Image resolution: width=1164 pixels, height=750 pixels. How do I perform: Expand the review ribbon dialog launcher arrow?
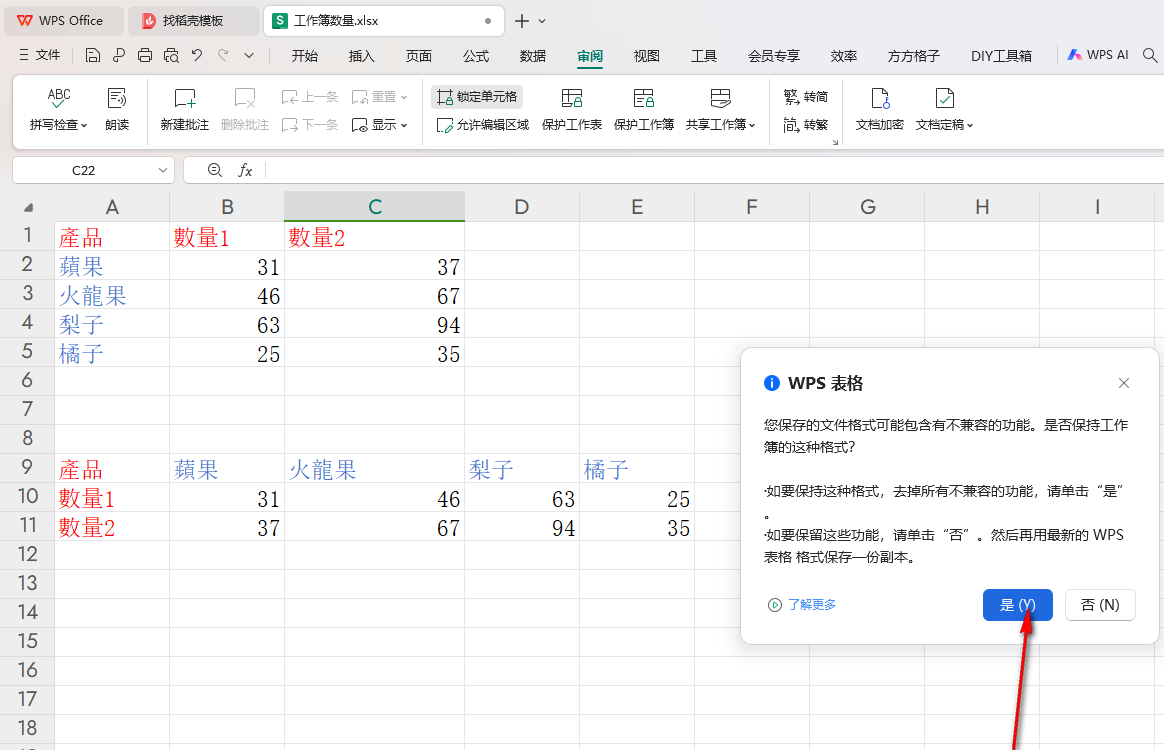[835, 143]
